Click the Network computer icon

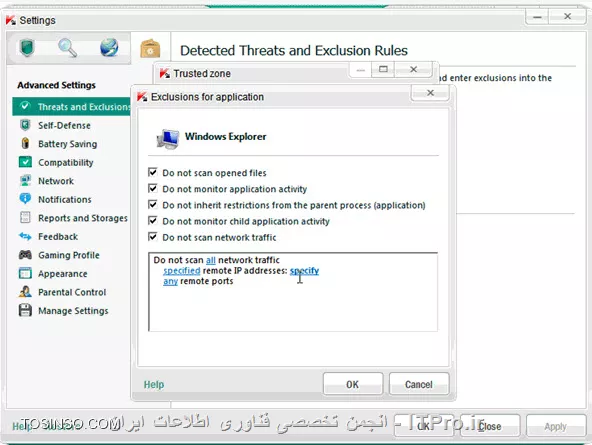25,180
